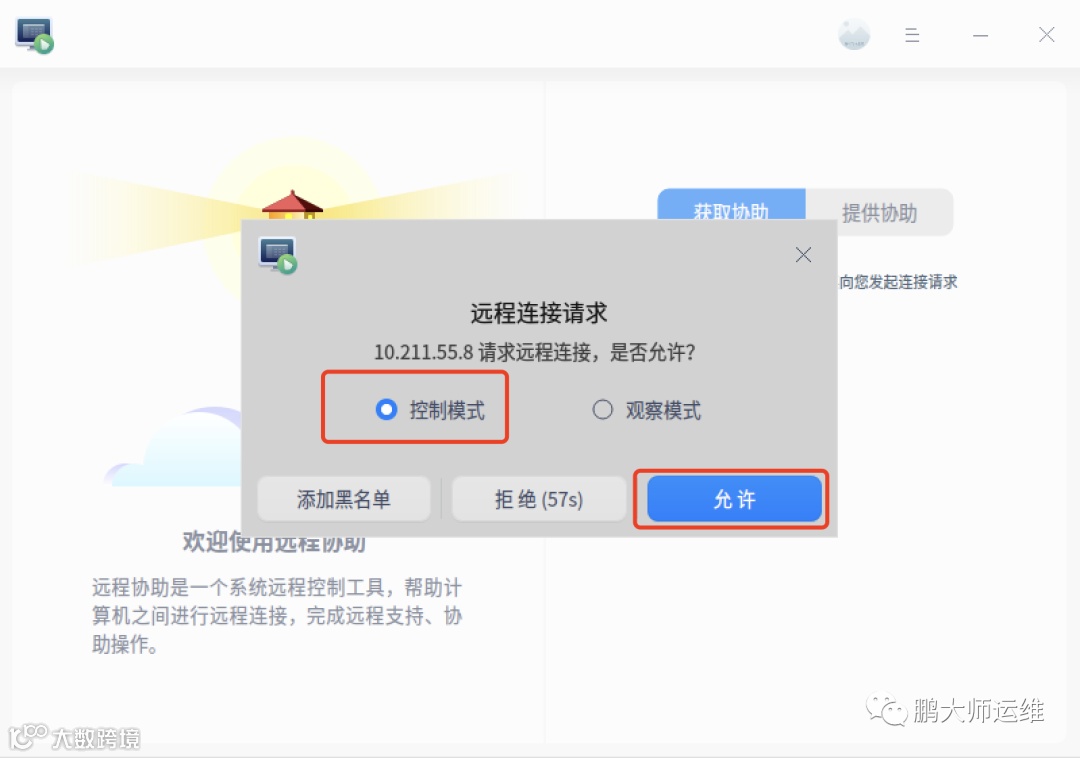1080x758 pixels.
Task: Click the 欢迎使用远程协助 heading
Action: (274, 544)
